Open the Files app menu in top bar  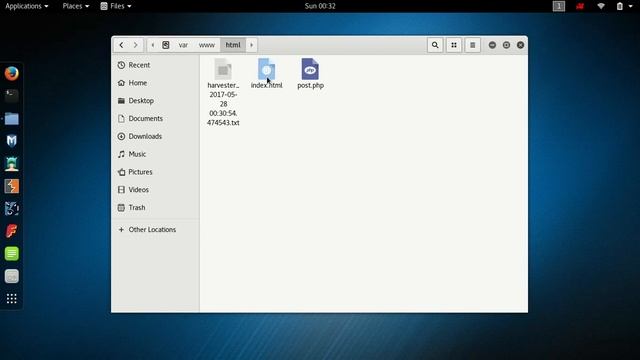[x=116, y=6]
